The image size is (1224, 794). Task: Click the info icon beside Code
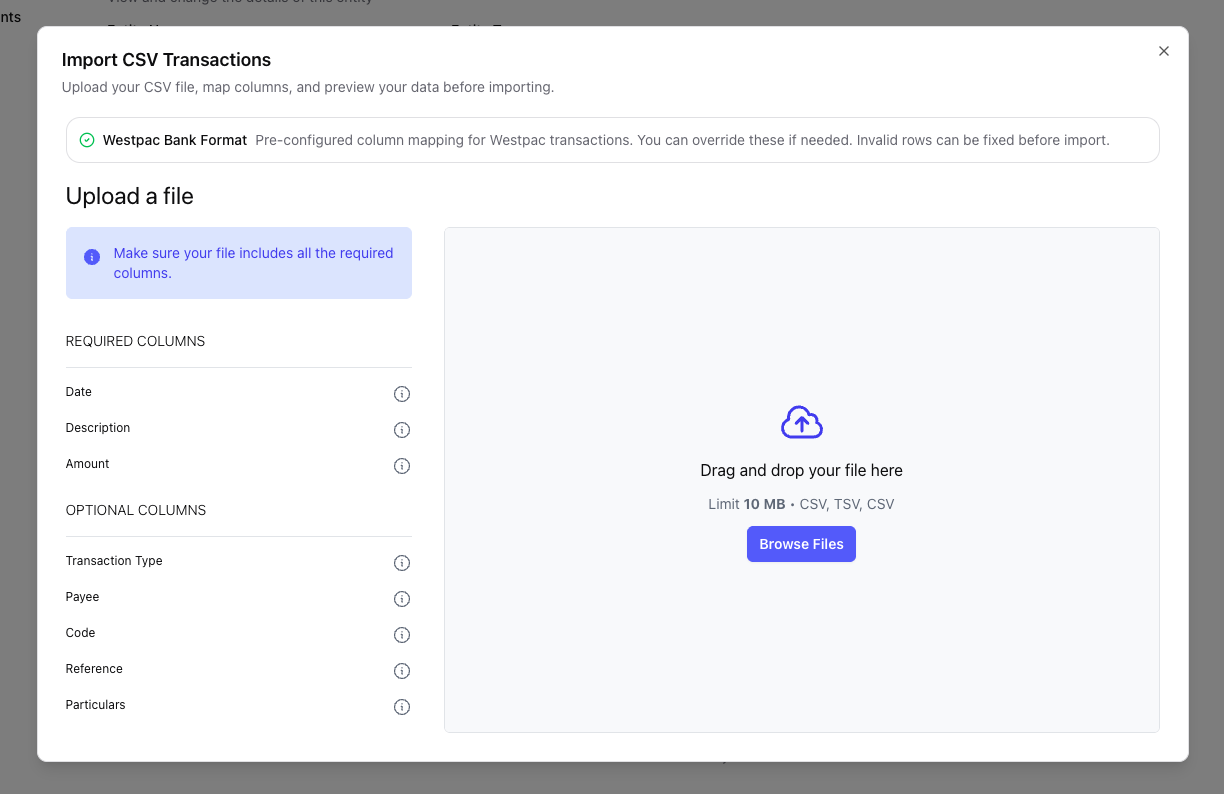coord(402,635)
